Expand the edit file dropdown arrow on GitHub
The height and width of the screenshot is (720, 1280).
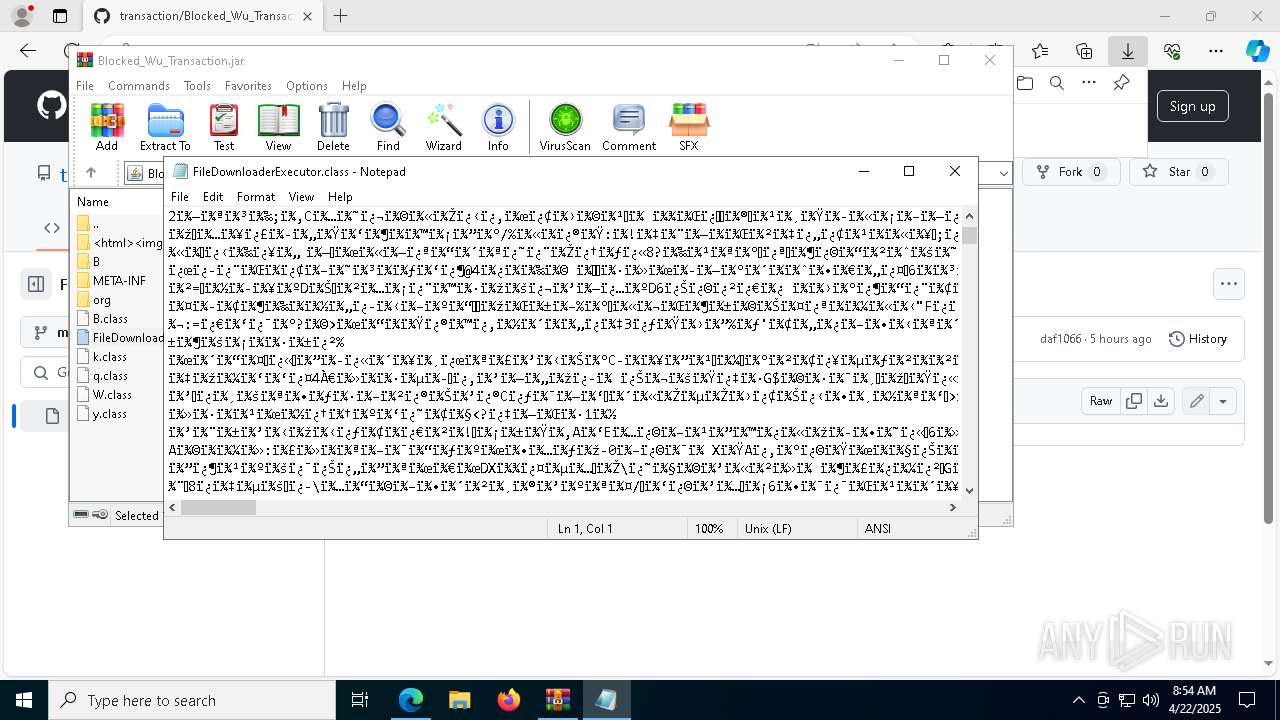(1223, 401)
